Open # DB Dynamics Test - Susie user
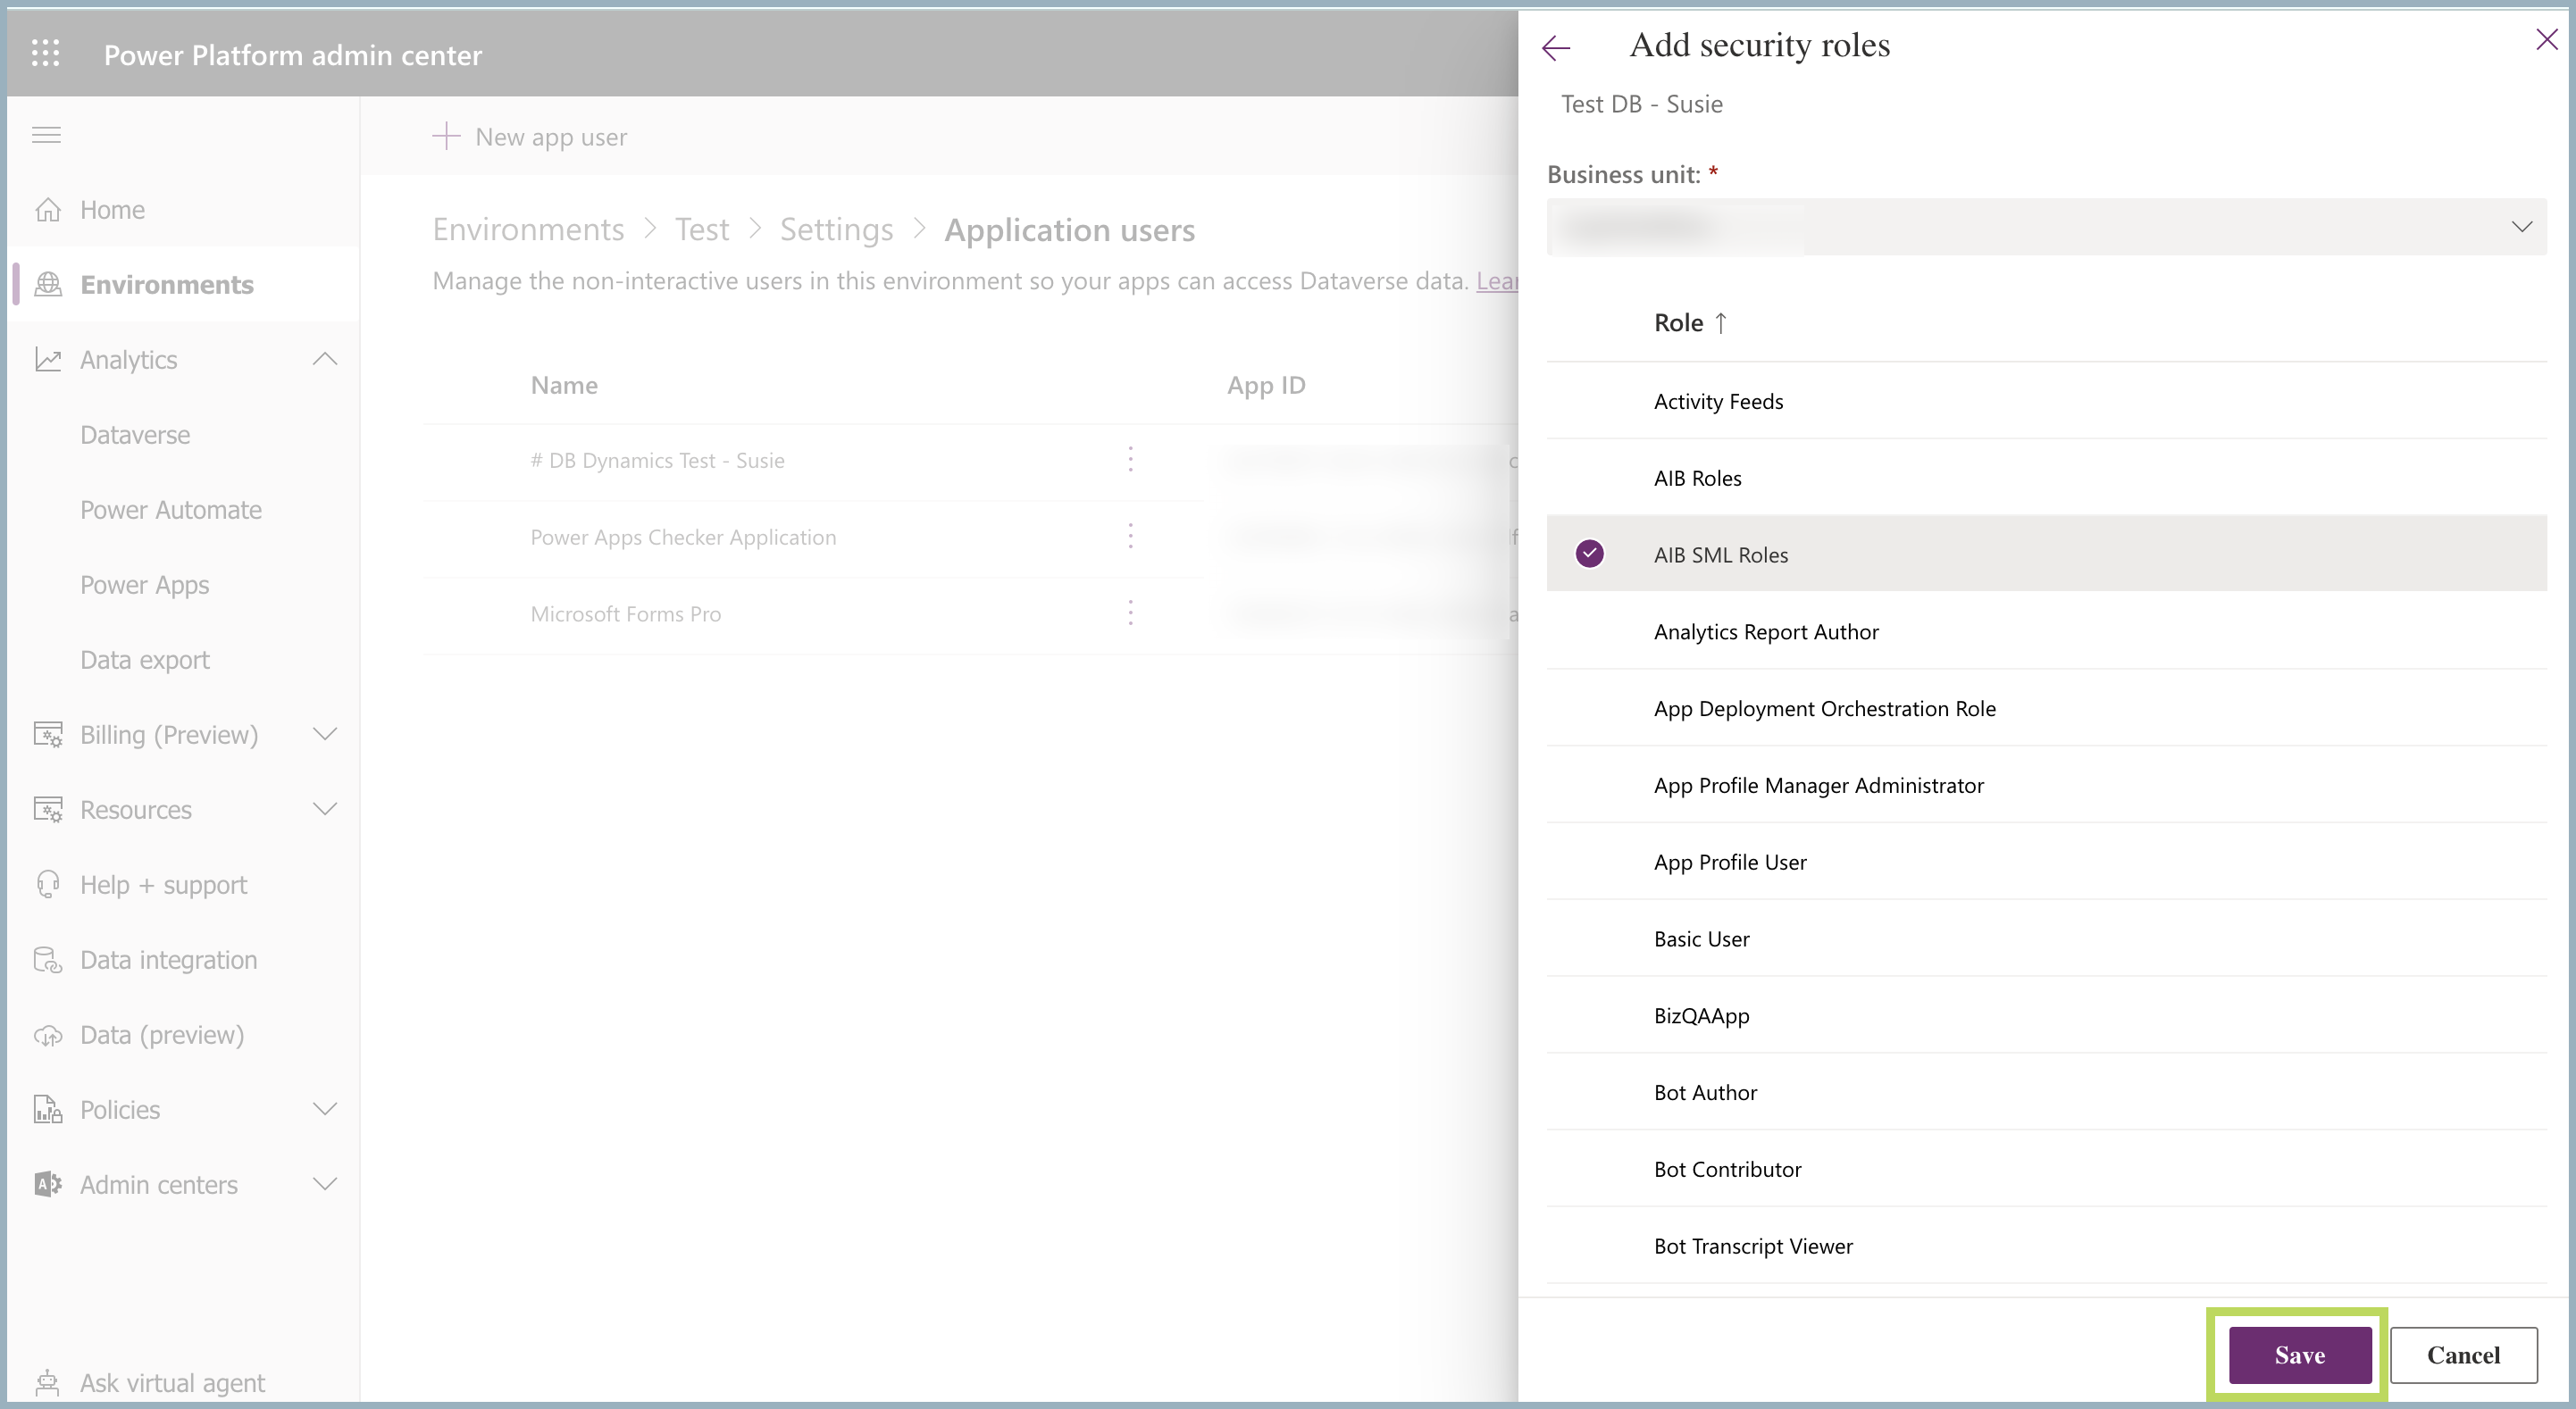Screen dimensions: 2576x1409 (x=657, y=460)
